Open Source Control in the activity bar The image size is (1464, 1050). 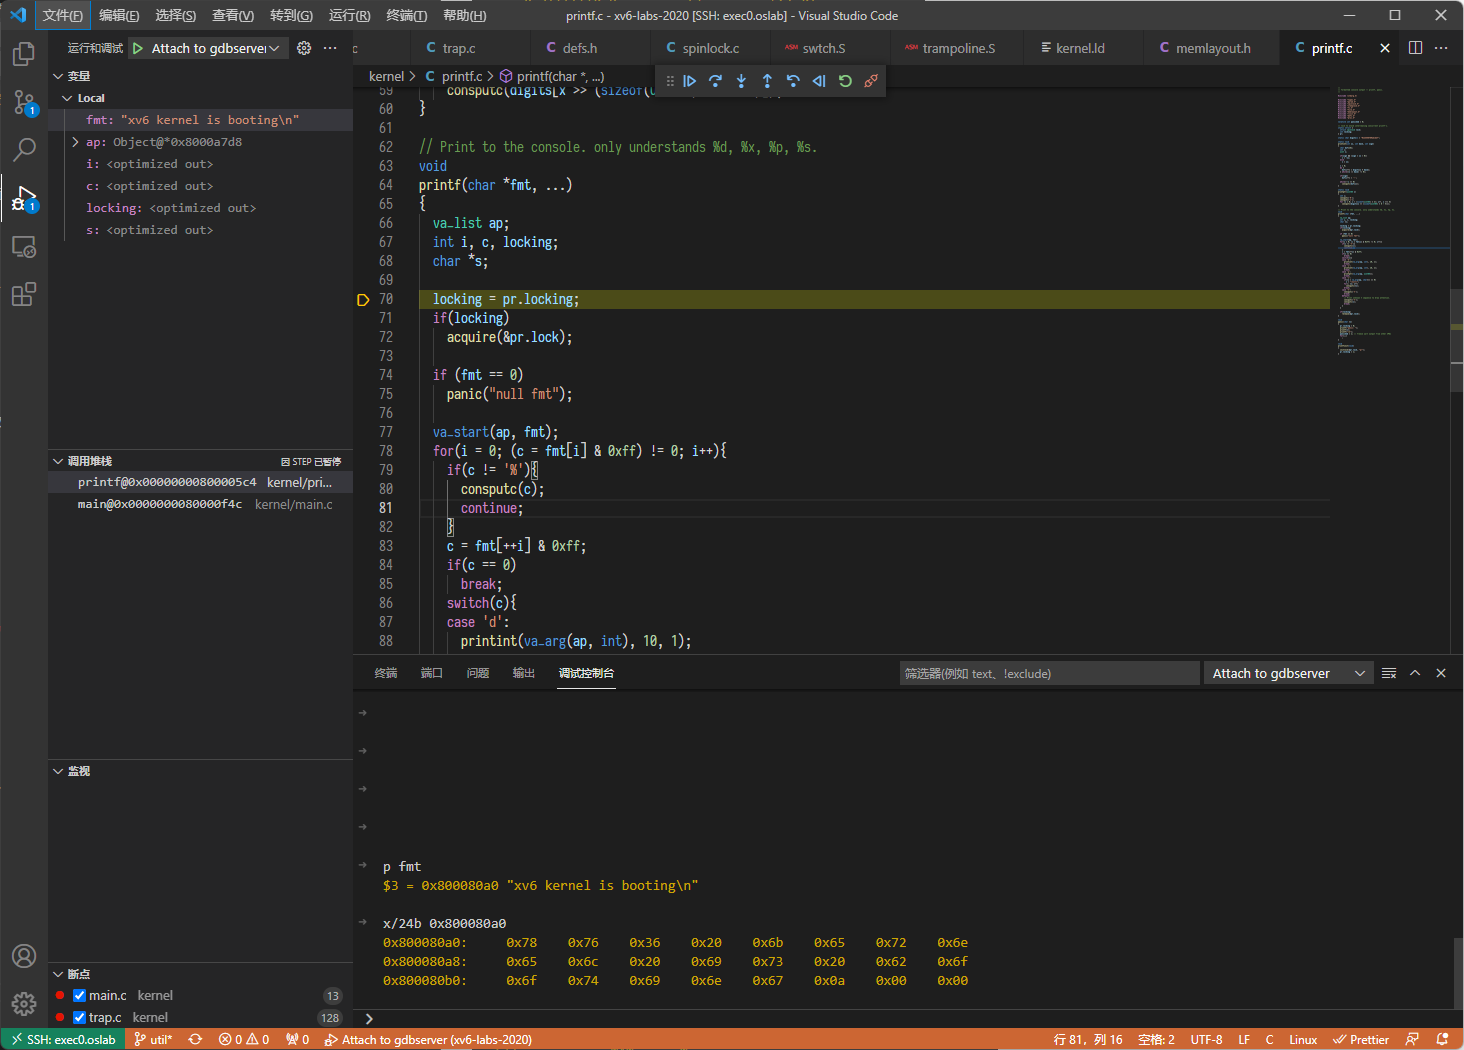[x=23, y=102]
